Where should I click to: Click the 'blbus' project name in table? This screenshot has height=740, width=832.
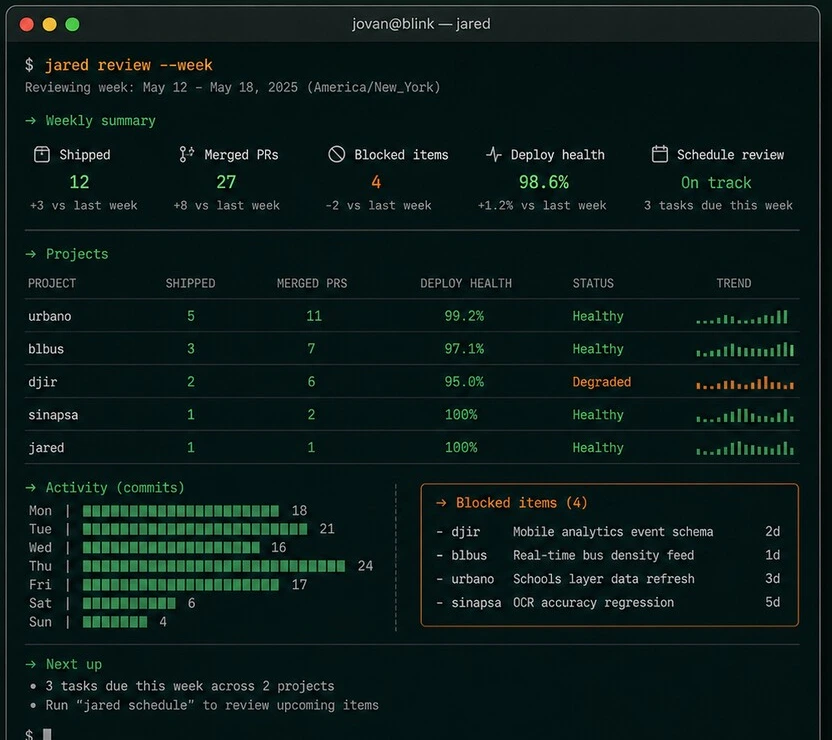click(46, 350)
